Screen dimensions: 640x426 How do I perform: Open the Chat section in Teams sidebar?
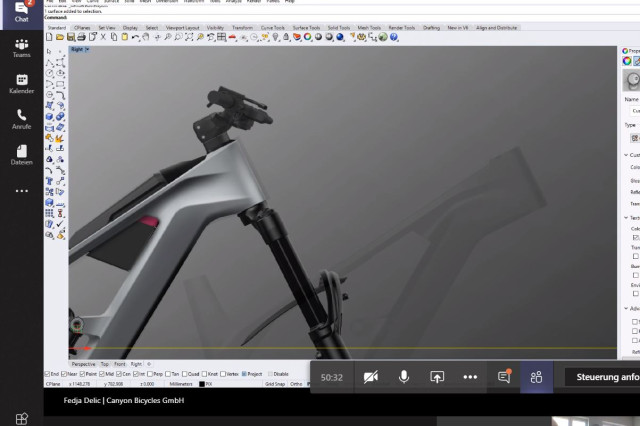coord(21,12)
